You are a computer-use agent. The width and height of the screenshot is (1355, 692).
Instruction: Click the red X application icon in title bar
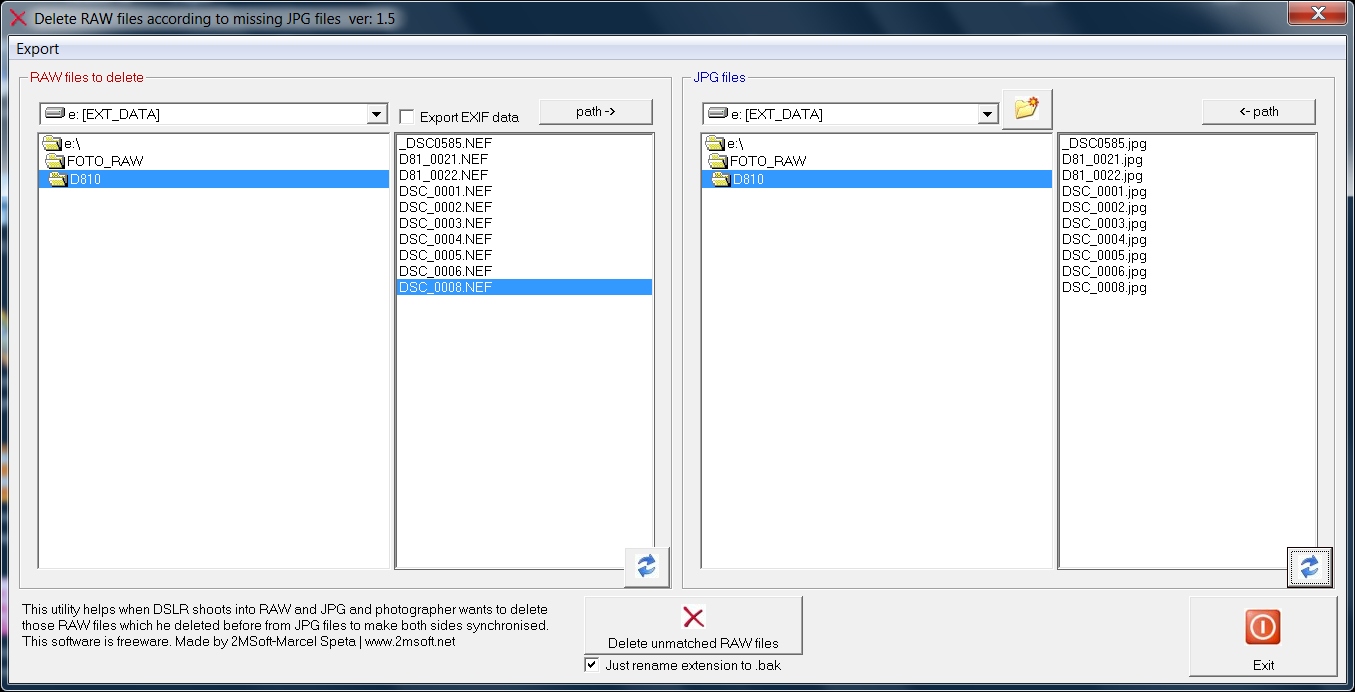coord(17,18)
